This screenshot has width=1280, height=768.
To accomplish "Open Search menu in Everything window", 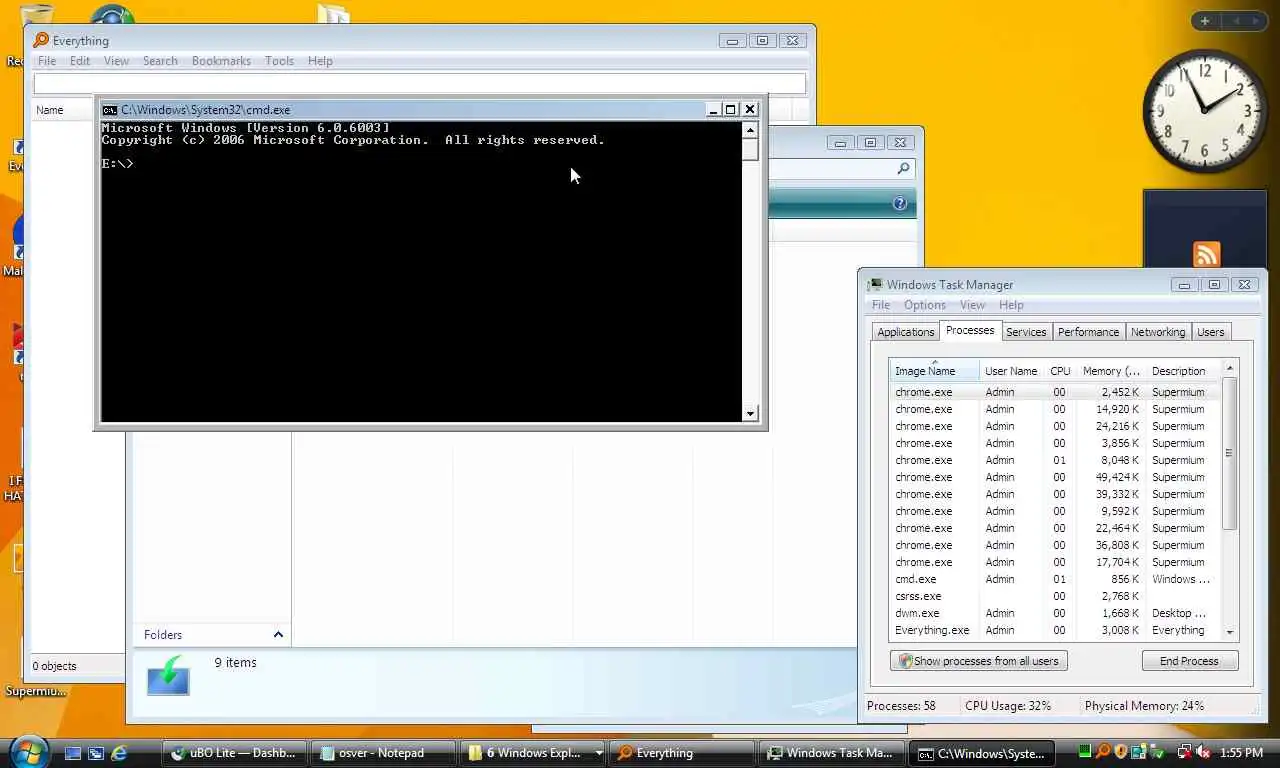I will (x=160, y=61).
